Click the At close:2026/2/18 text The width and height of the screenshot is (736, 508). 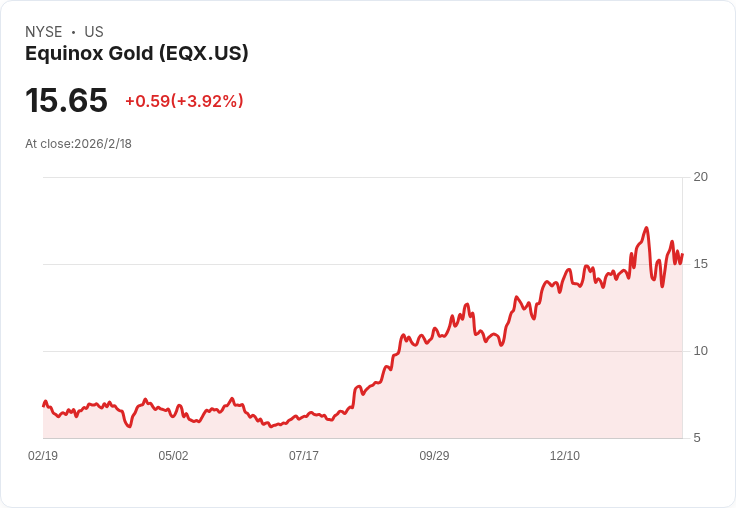pyautogui.click(x=78, y=144)
